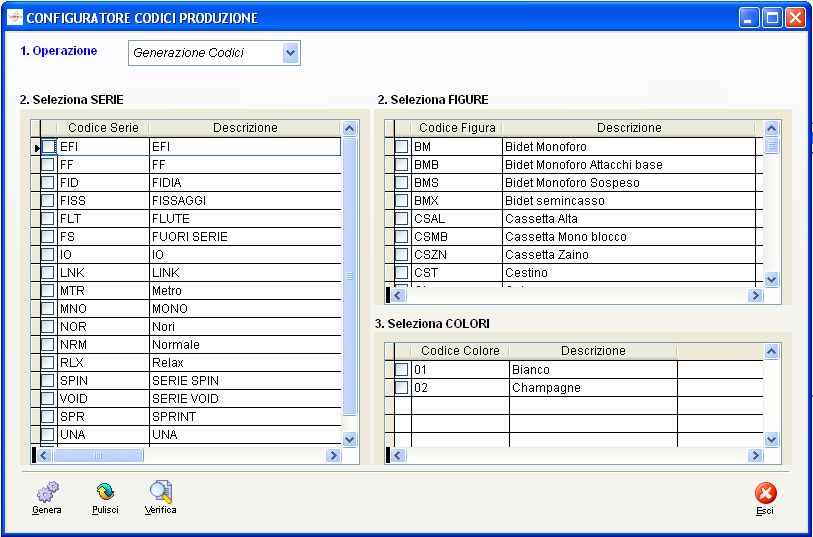Click SERIE list scroll down arrow

[x=350, y=440]
